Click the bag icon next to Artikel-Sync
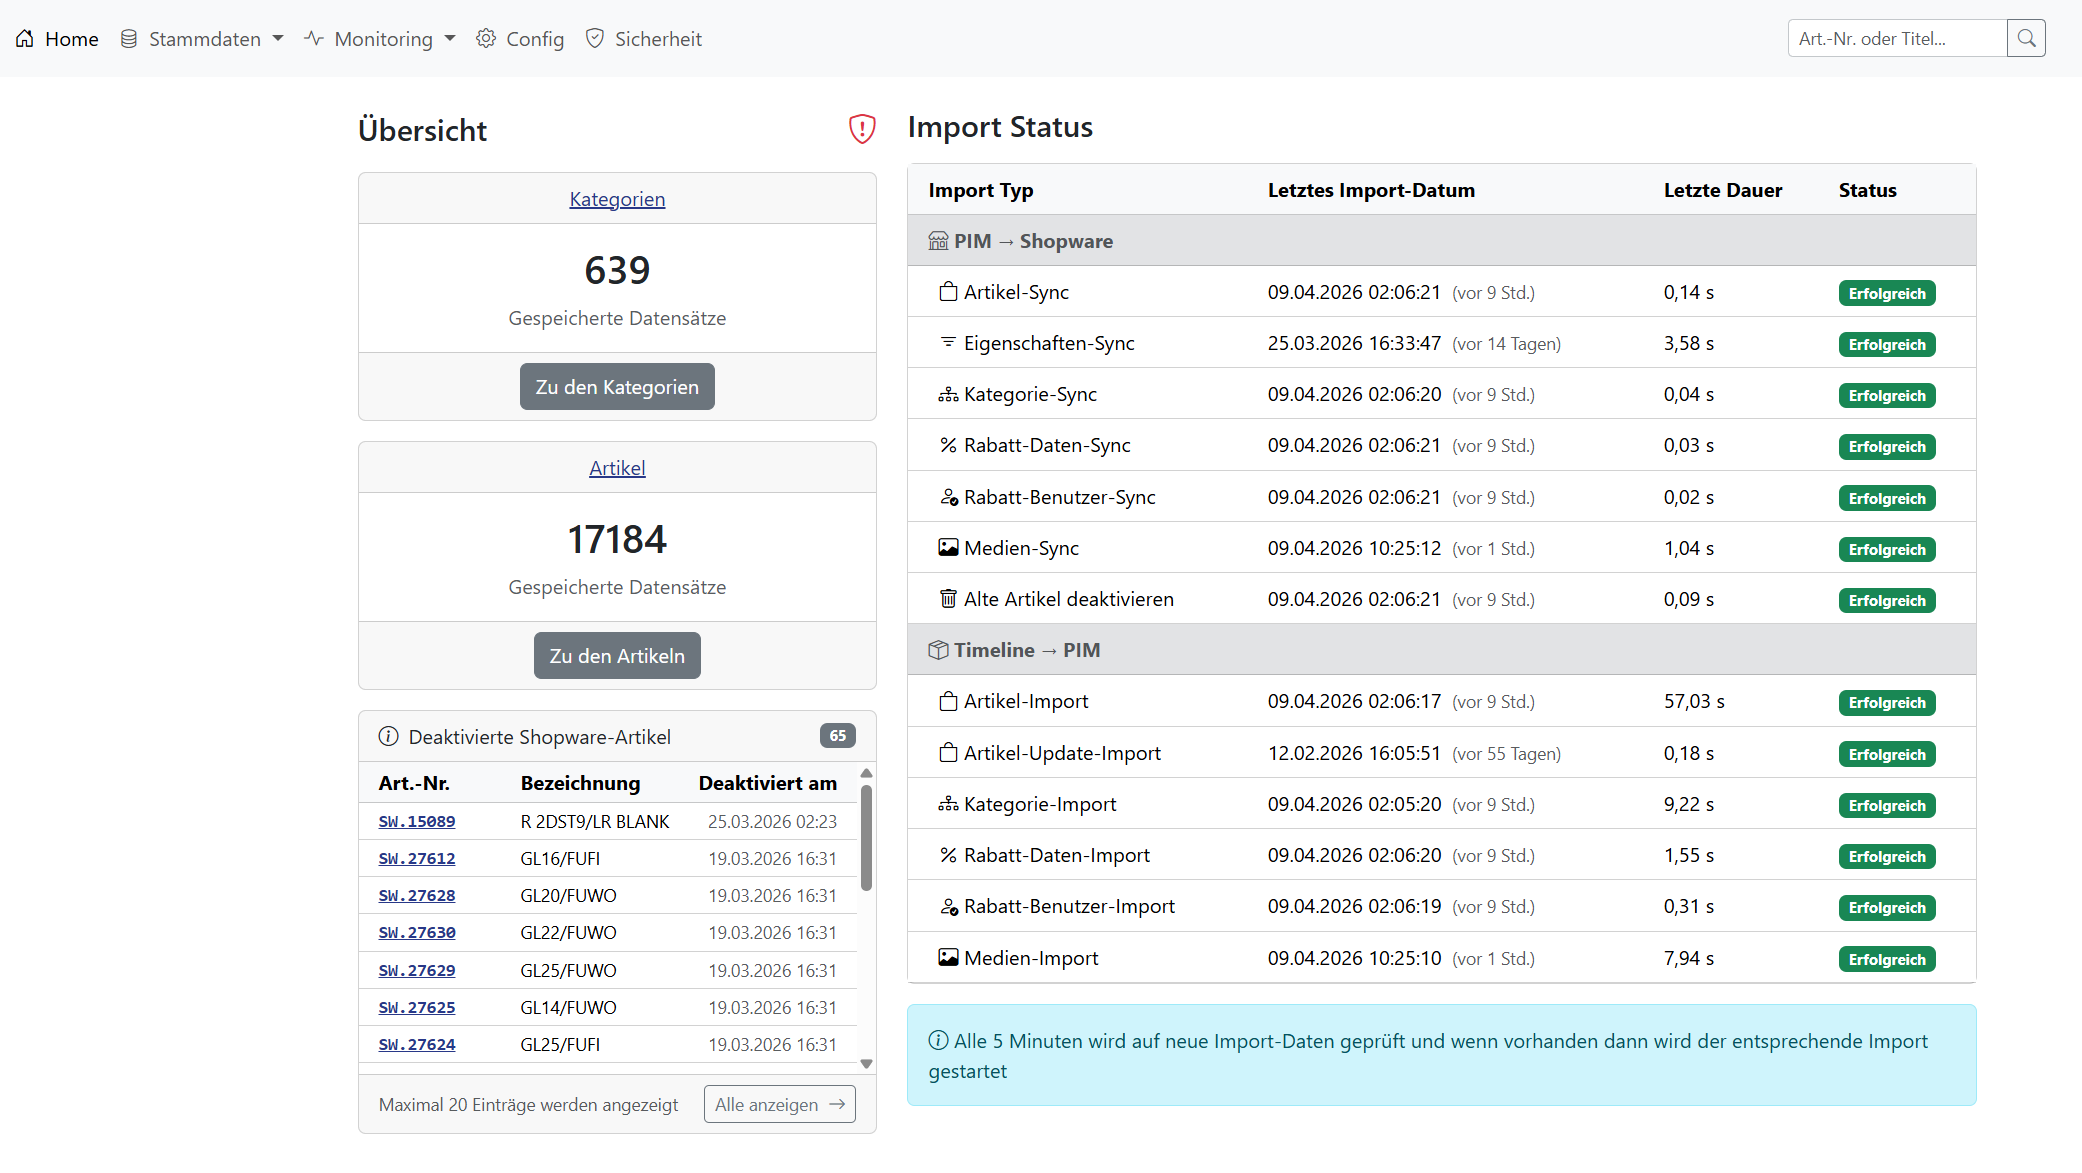 (947, 291)
